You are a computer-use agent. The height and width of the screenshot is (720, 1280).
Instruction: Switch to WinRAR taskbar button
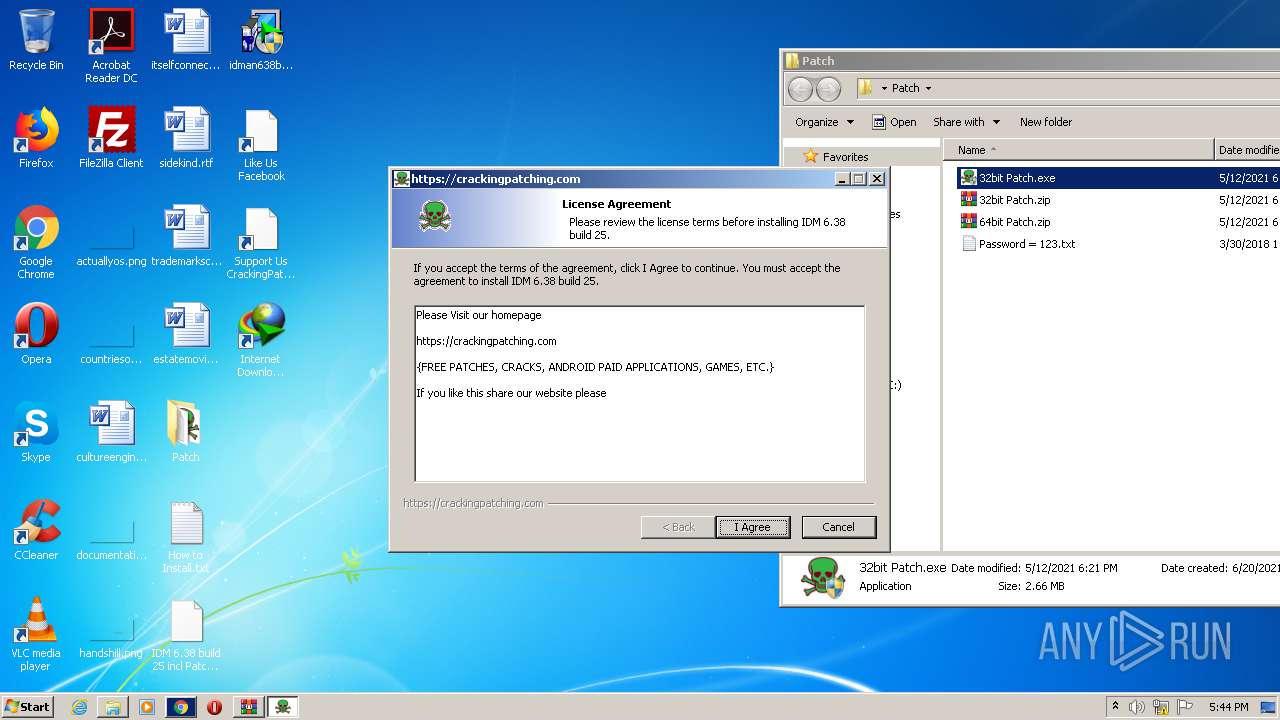(x=248, y=707)
